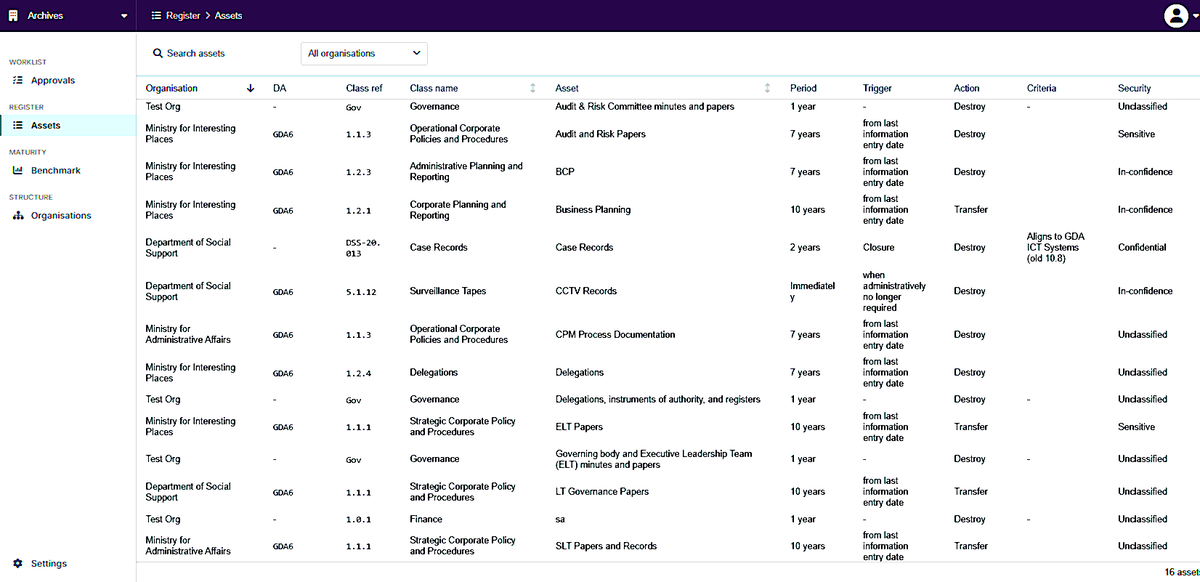The image size is (1200, 582).
Task: Click class ref 5.1.12
Action: [359, 291]
